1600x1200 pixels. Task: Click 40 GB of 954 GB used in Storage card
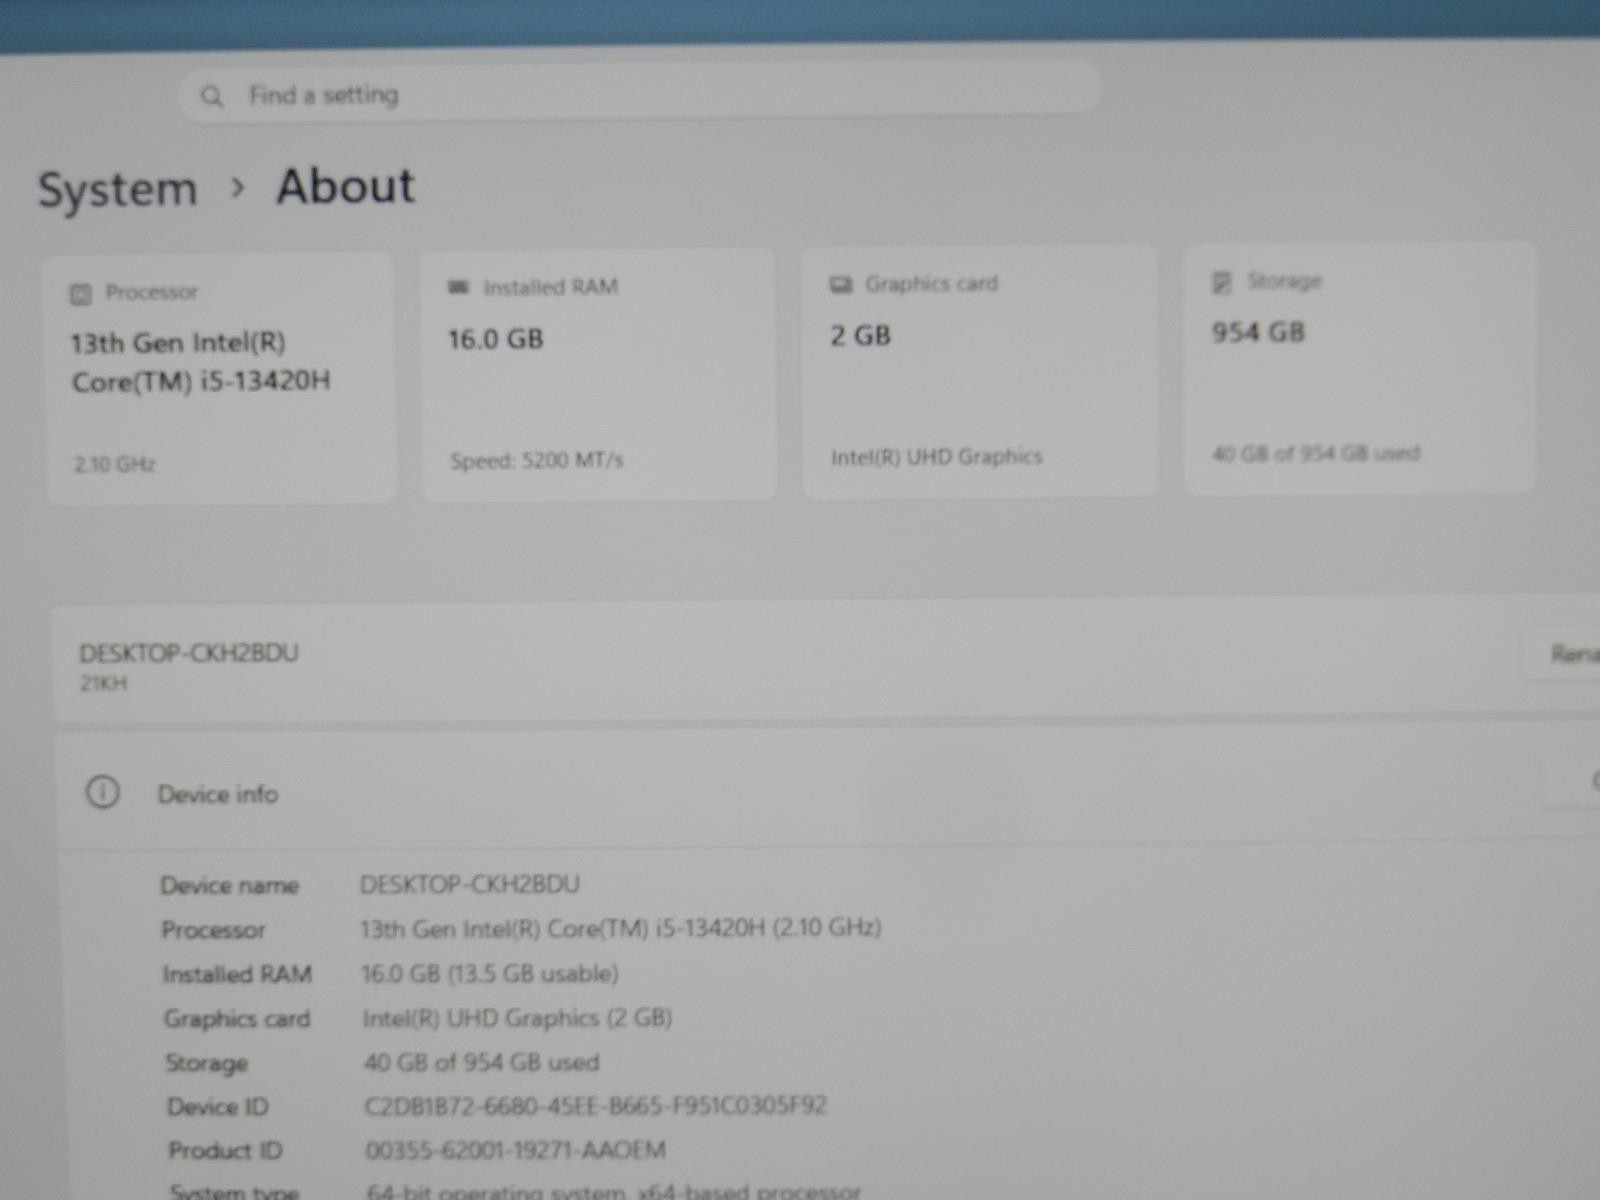[x=1315, y=453]
